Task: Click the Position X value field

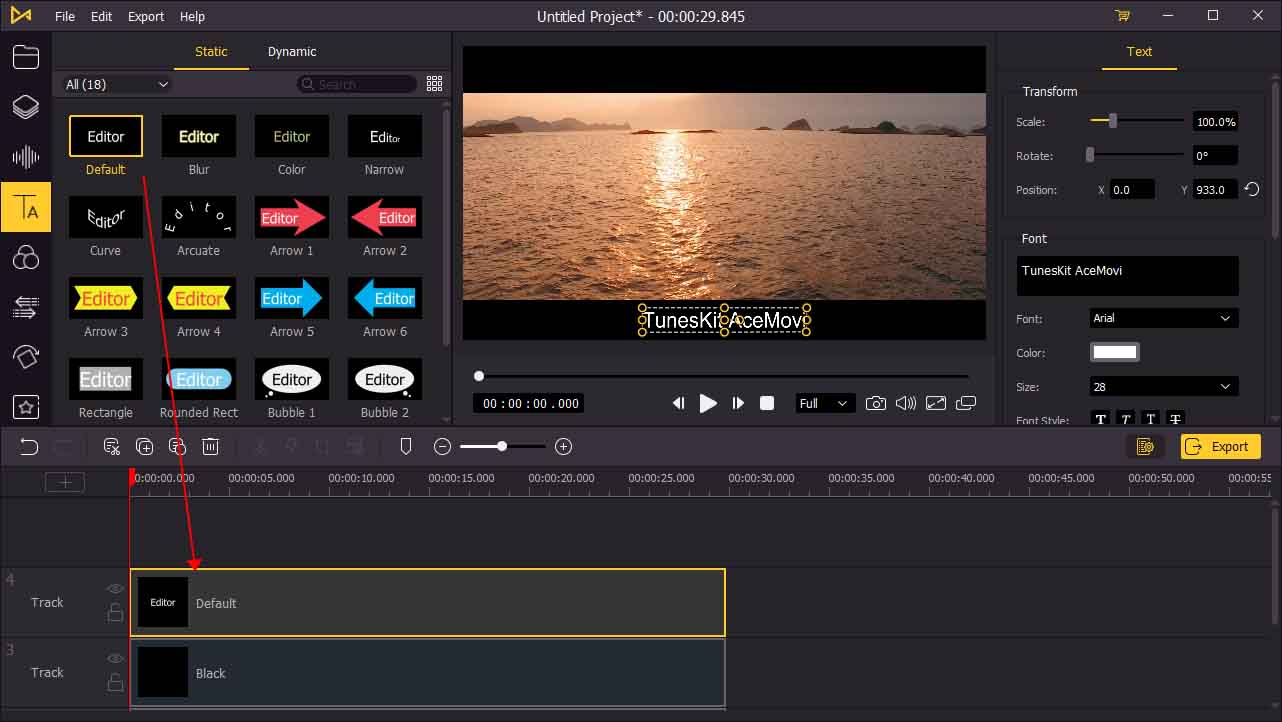Action: 1131,189
